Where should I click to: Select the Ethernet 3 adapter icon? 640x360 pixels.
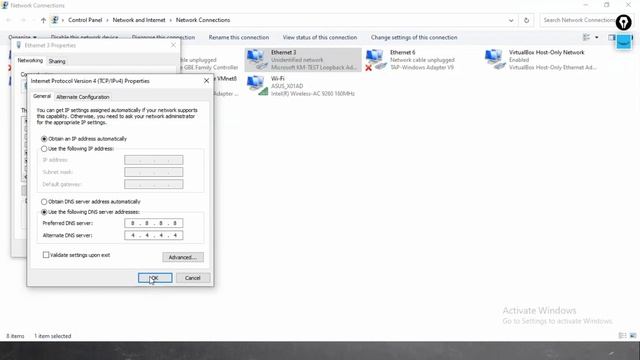(256, 60)
